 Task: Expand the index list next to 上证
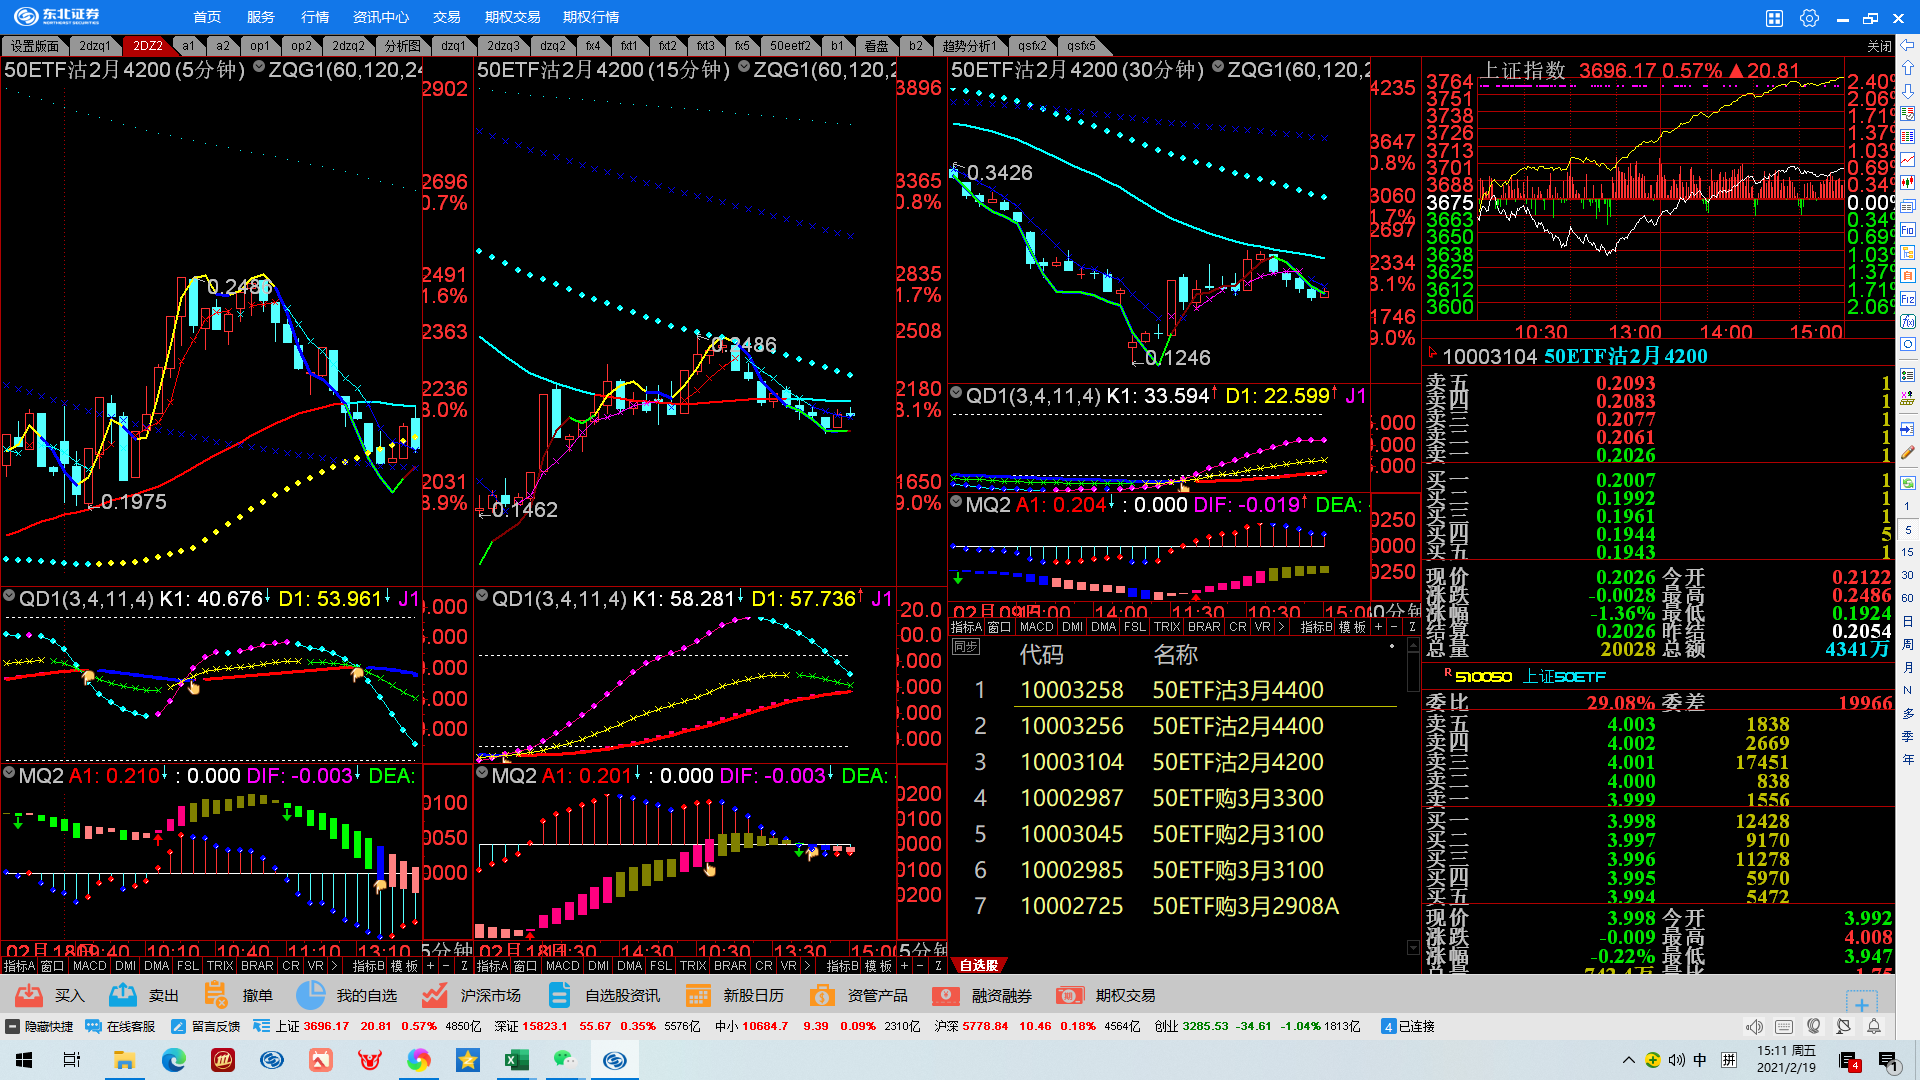(262, 1026)
